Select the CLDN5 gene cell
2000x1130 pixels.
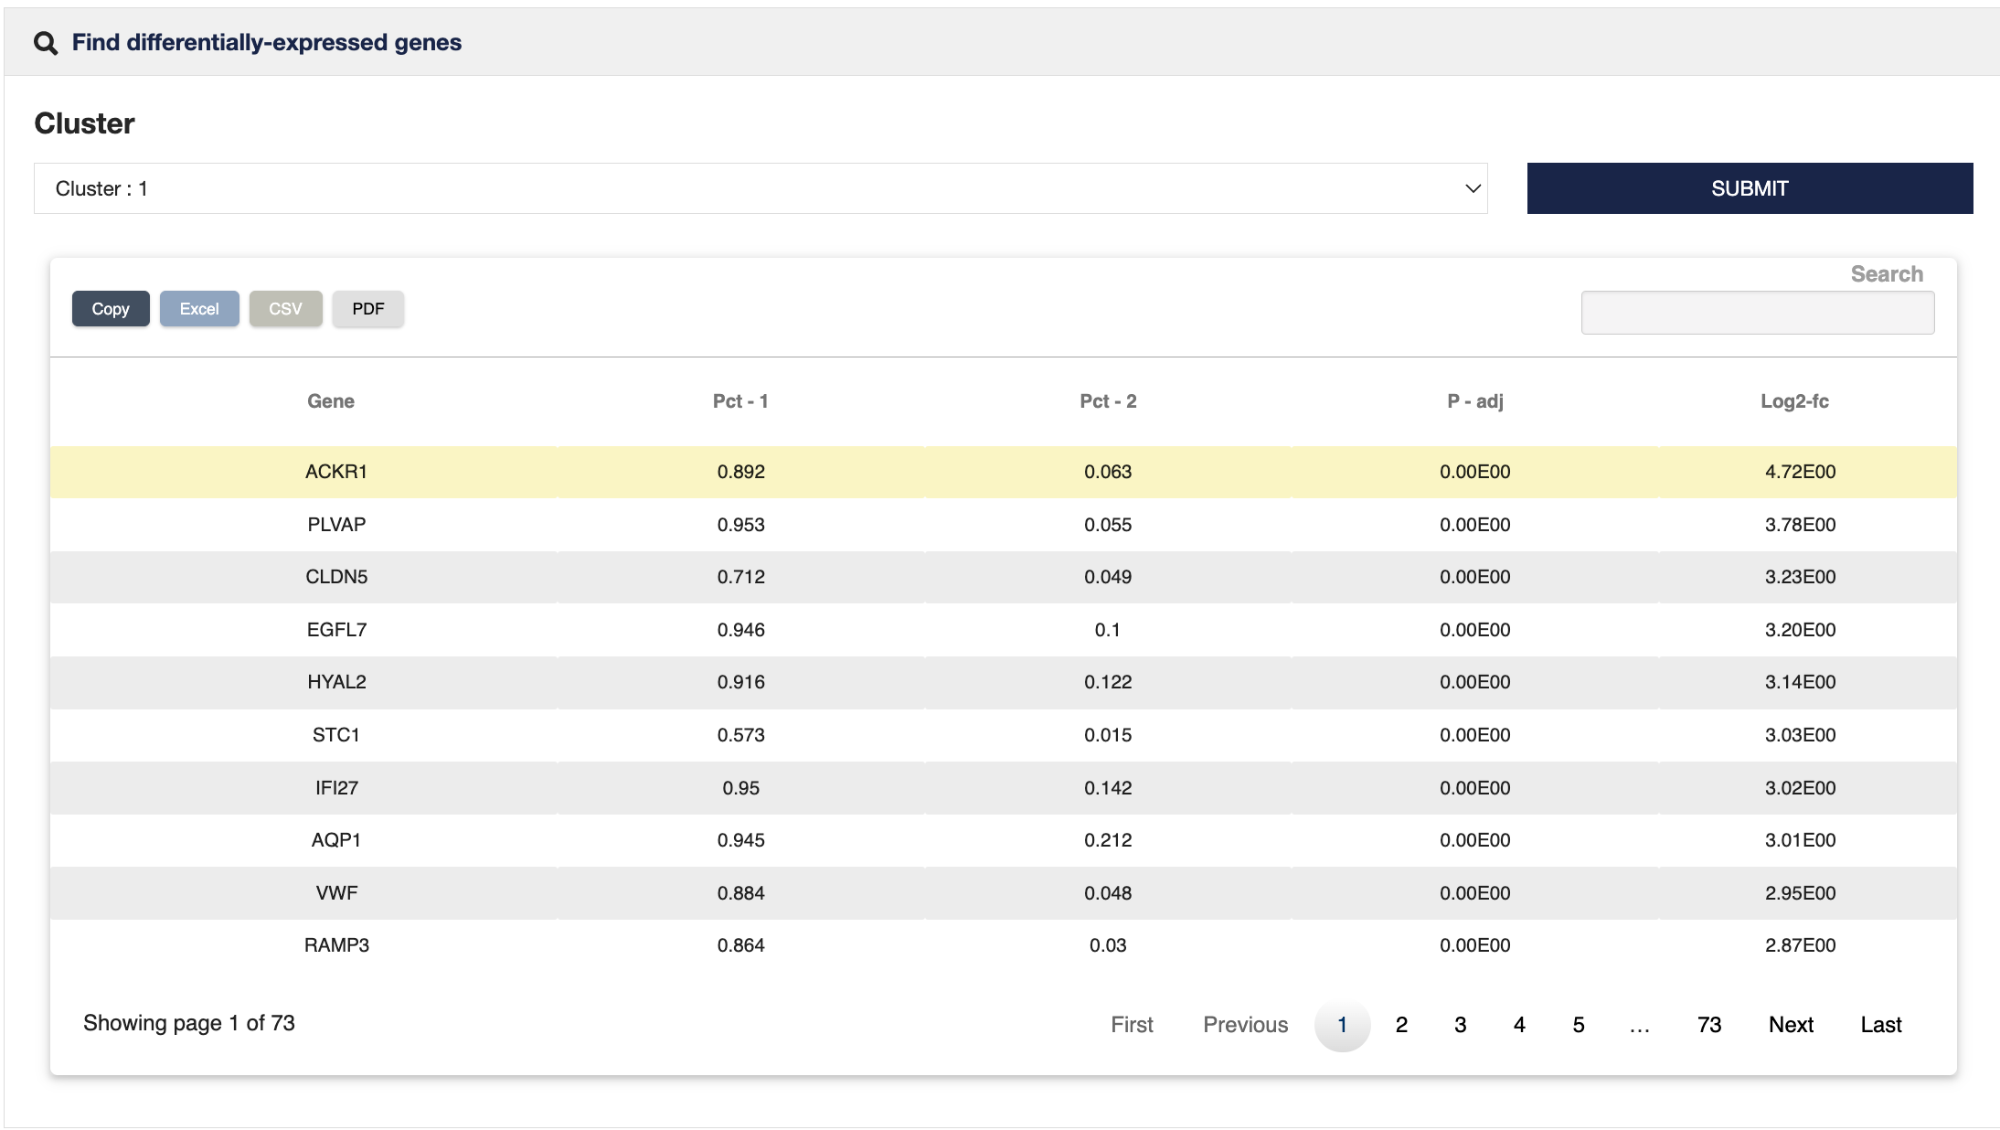click(336, 577)
